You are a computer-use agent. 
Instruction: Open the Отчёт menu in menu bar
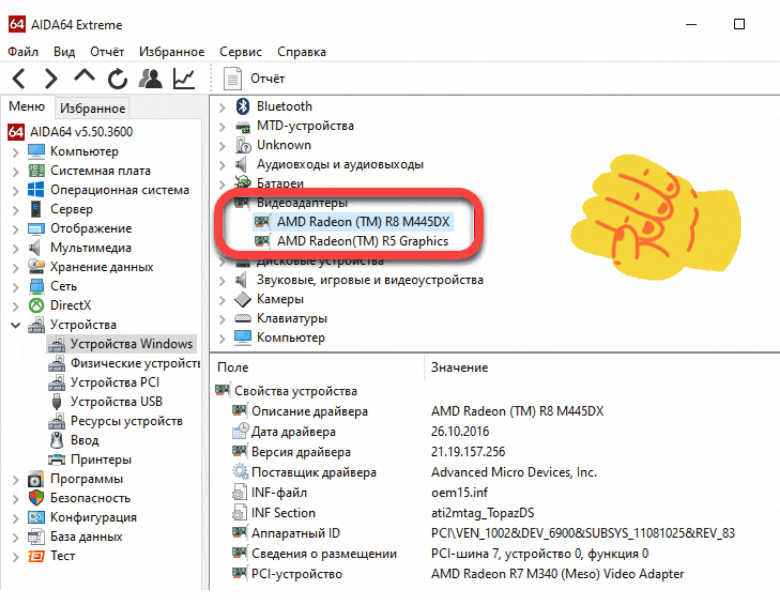107,52
